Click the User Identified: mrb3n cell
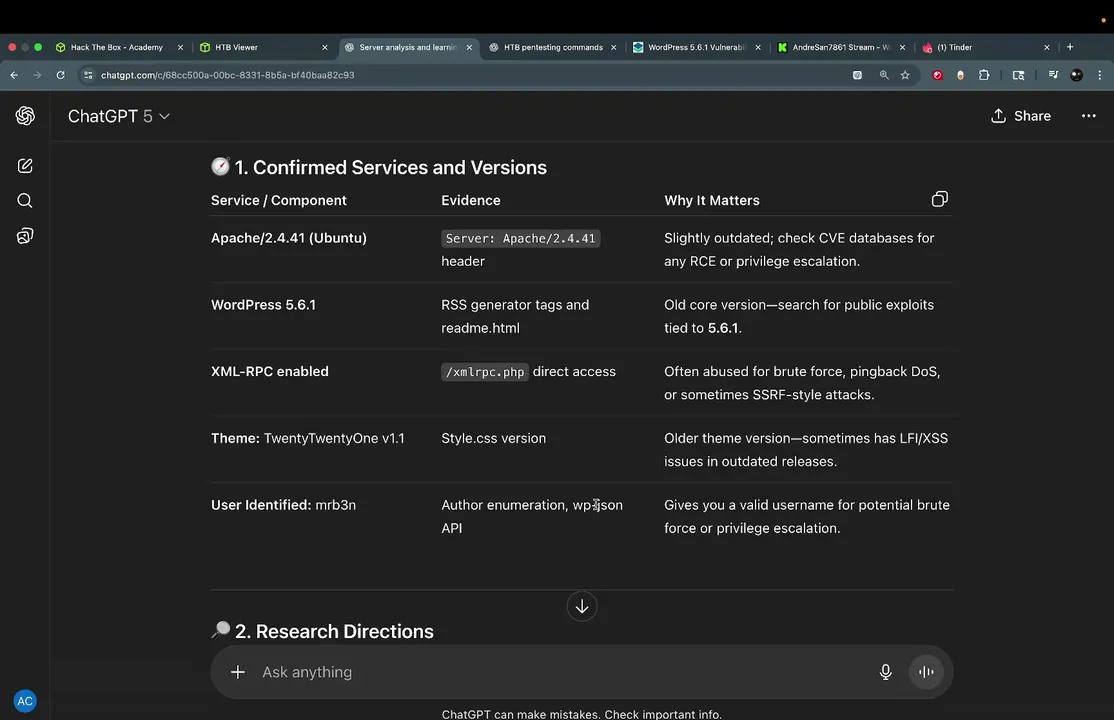 pyautogui.click(x=283, y=505)
